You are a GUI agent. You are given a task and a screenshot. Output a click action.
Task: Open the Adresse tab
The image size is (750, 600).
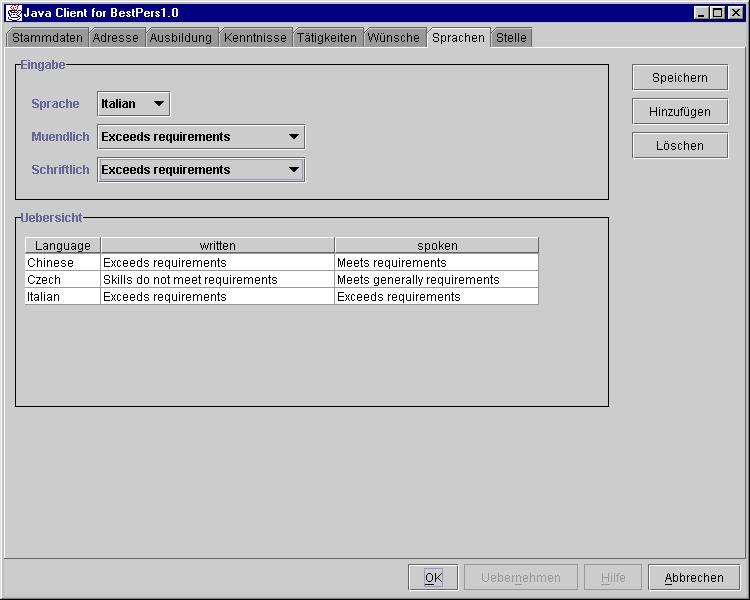[x=116, y=38]
